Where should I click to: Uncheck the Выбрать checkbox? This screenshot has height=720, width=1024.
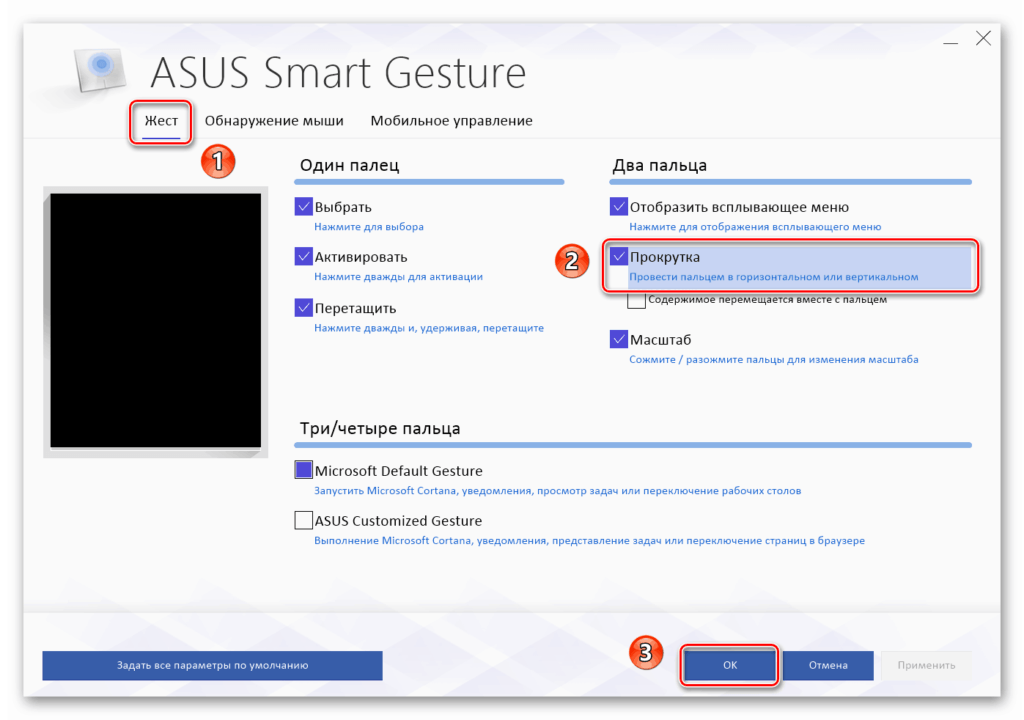coord(303,206)
